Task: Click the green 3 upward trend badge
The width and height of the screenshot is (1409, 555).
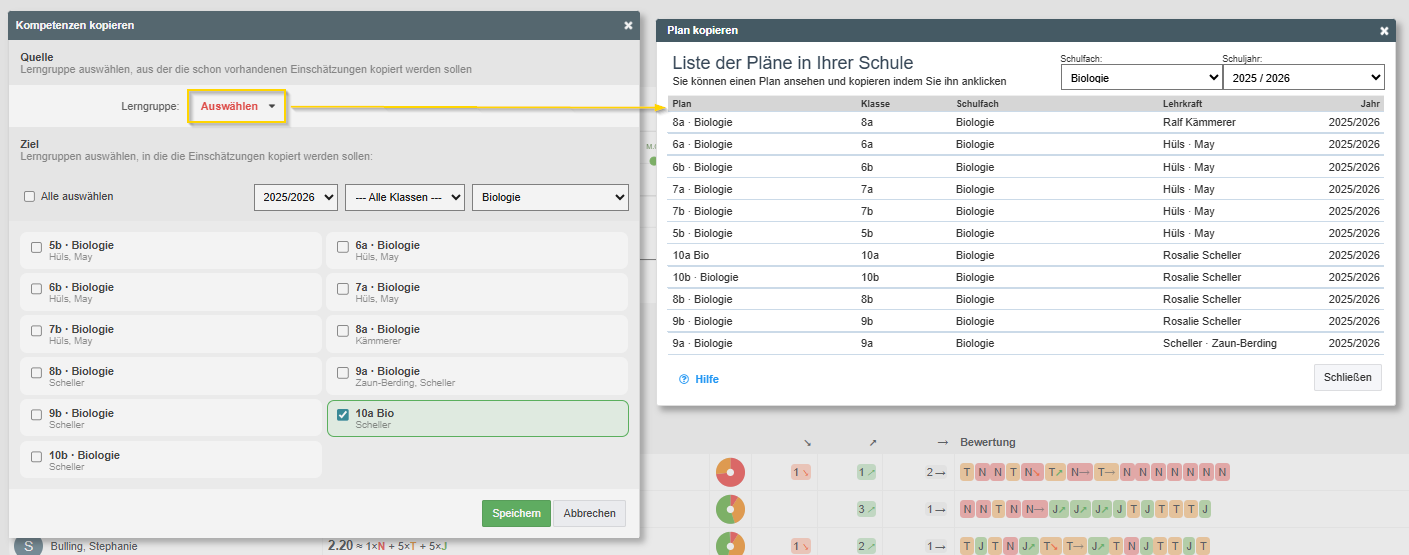Action: [x=866, y=509]
